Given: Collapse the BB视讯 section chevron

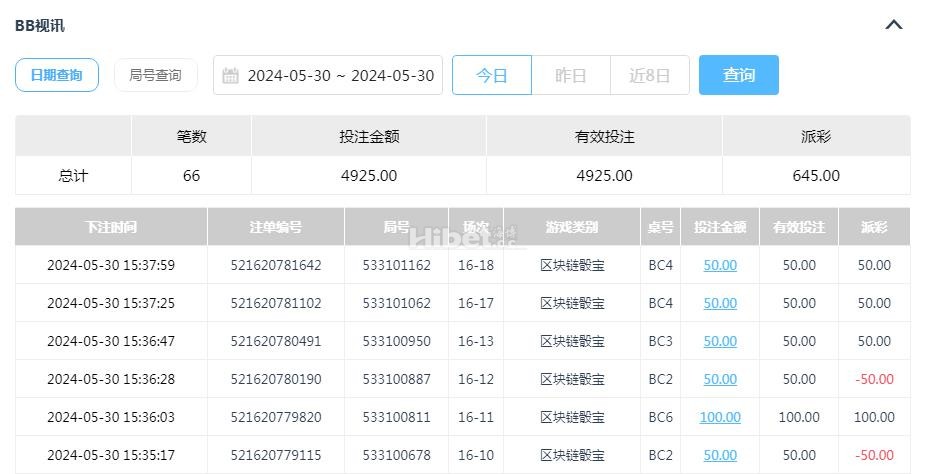Looking at the screenshot, I should [894, 25].
